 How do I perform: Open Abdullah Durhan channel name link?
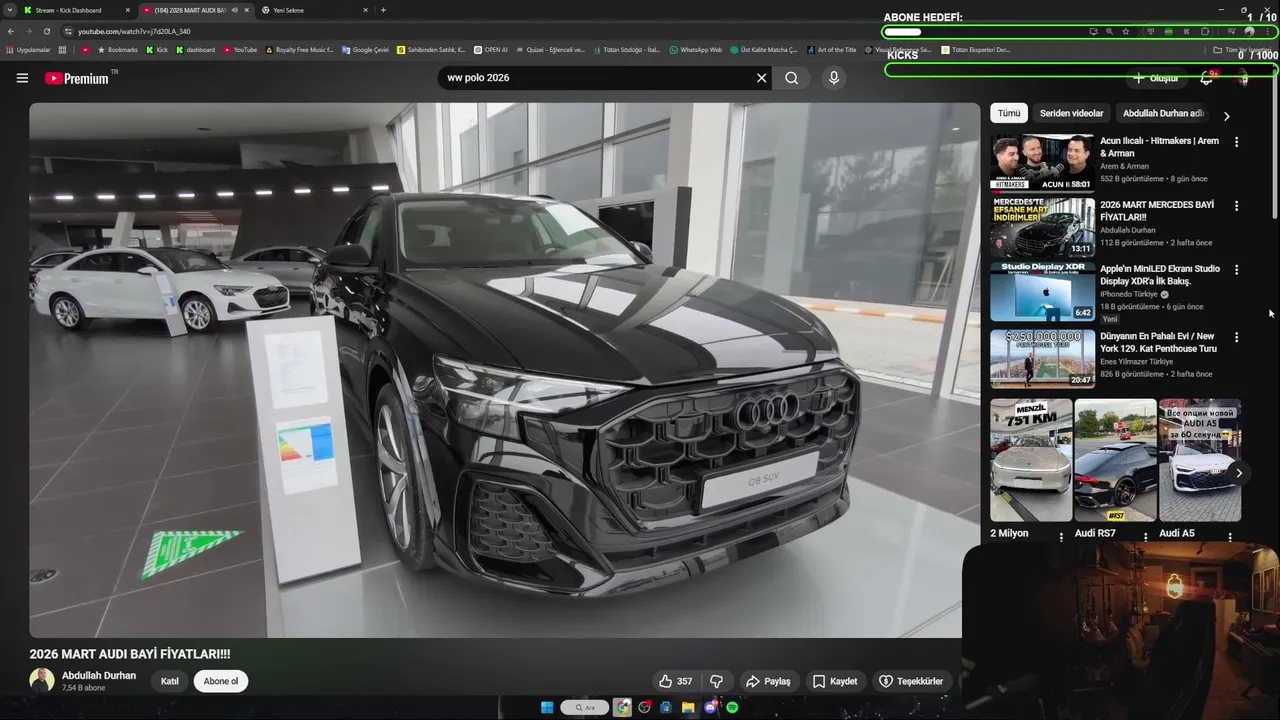click(99, 675)
